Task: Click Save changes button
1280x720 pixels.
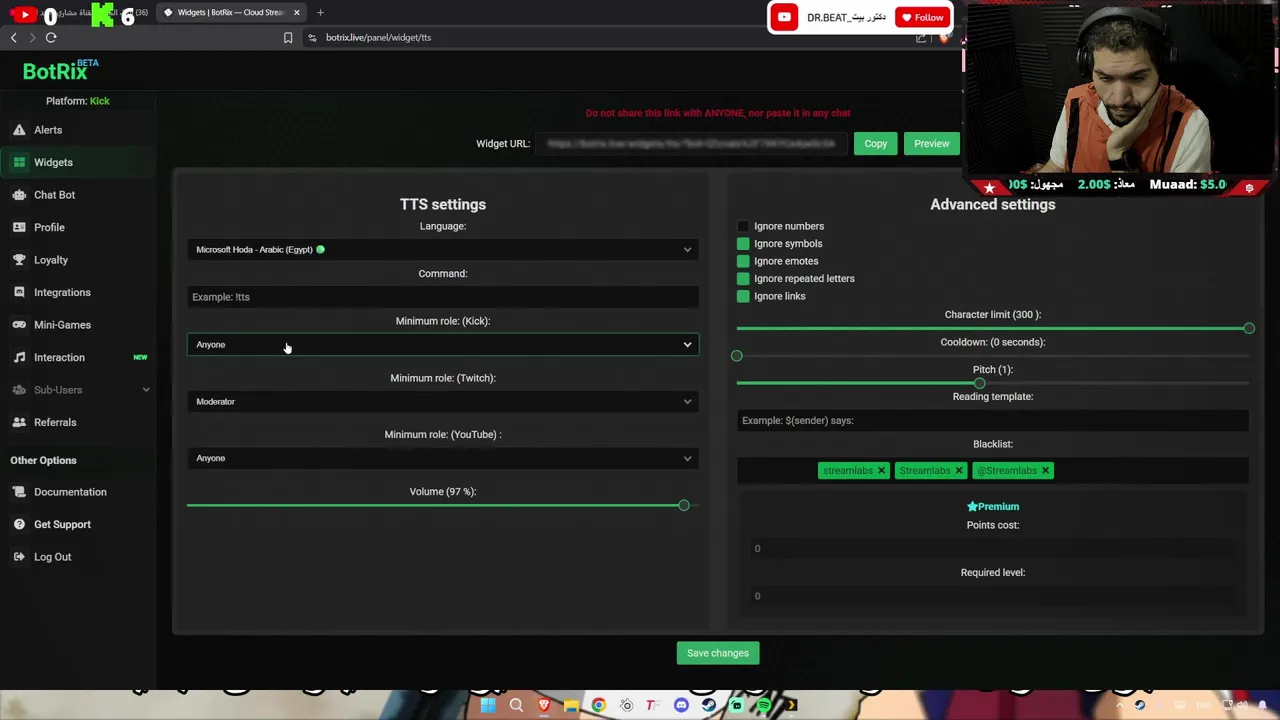Action: click(717, 653)
